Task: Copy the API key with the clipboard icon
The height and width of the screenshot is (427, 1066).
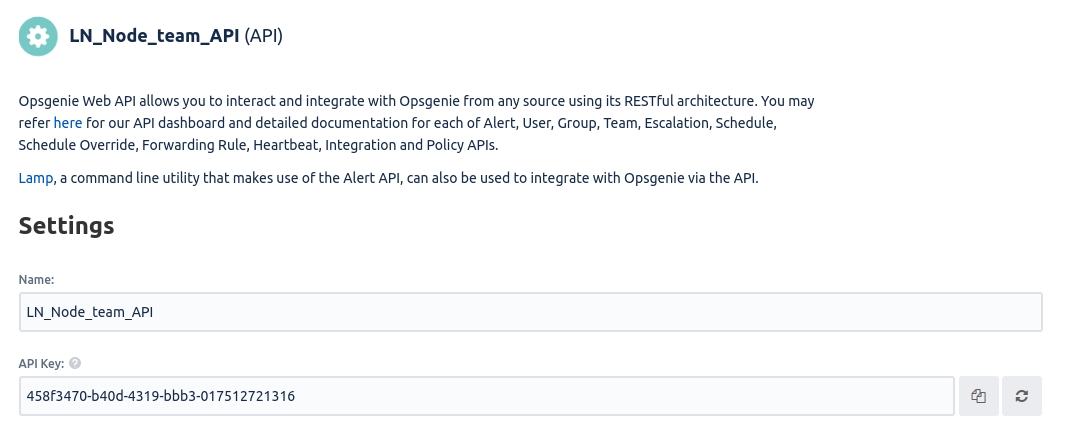Action: [x=978, y=396]
